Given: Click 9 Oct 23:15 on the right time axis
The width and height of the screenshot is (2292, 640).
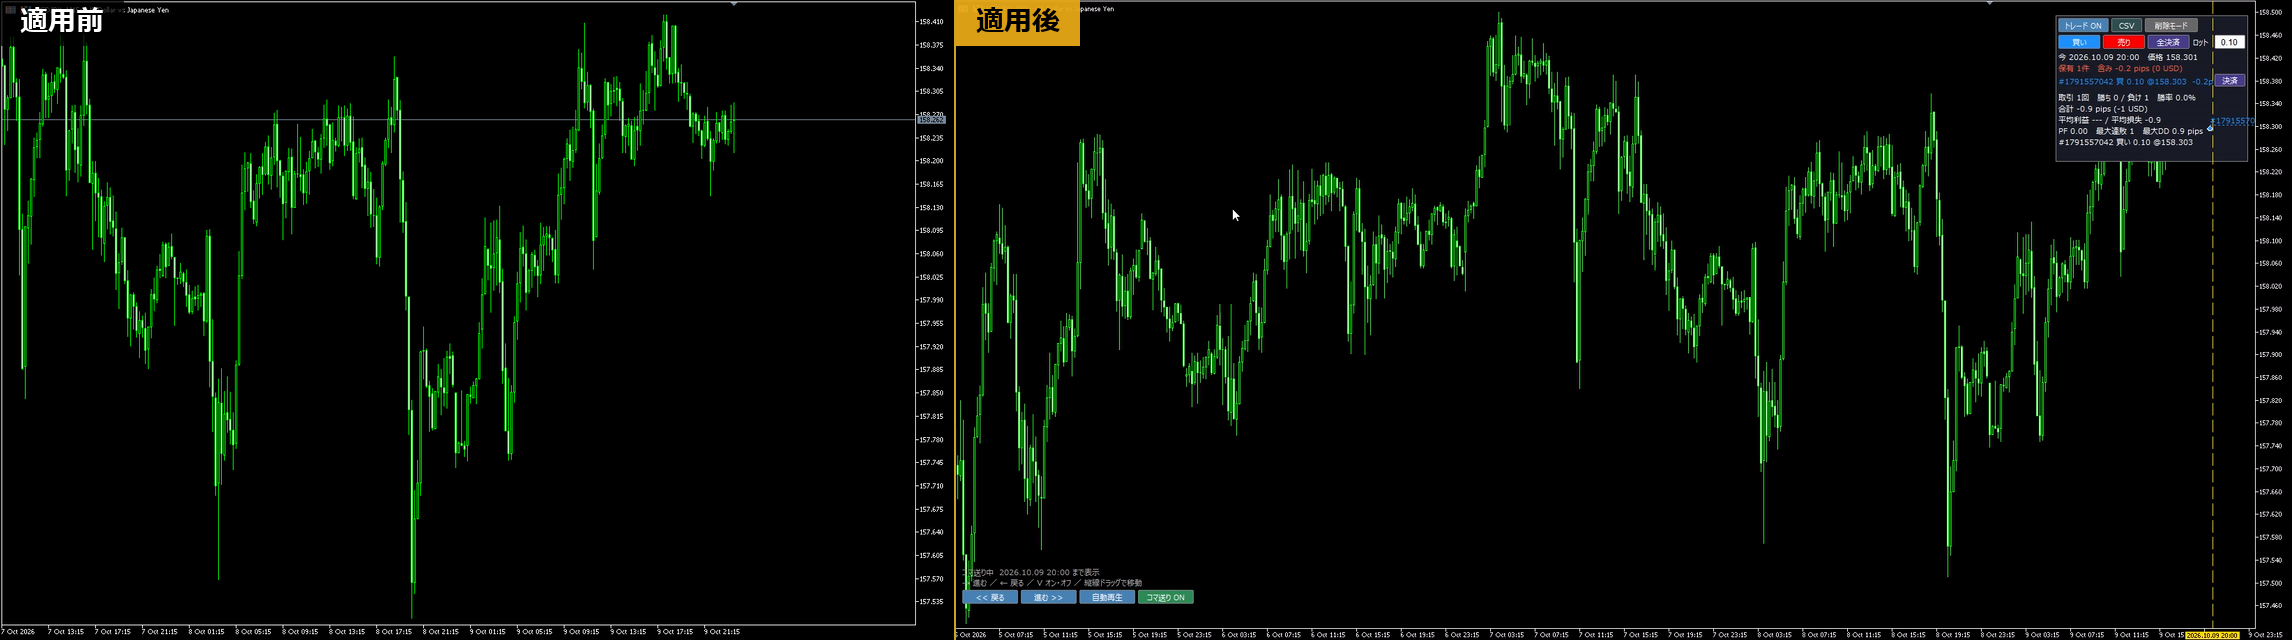Looking at the screenshot, I should click(x=2266, y=635).
